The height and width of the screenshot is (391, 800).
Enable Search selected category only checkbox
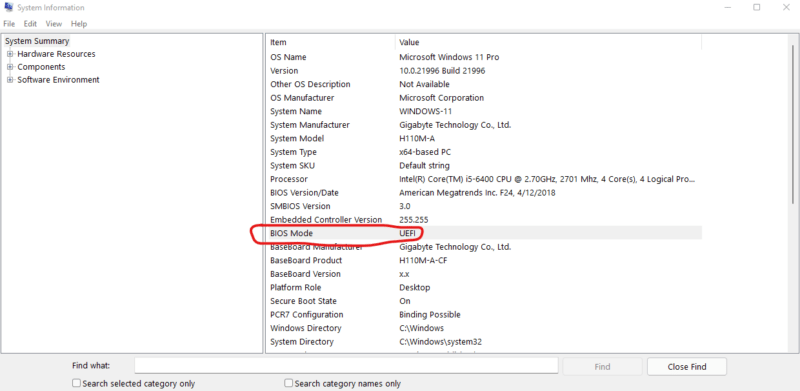[77, 383]
